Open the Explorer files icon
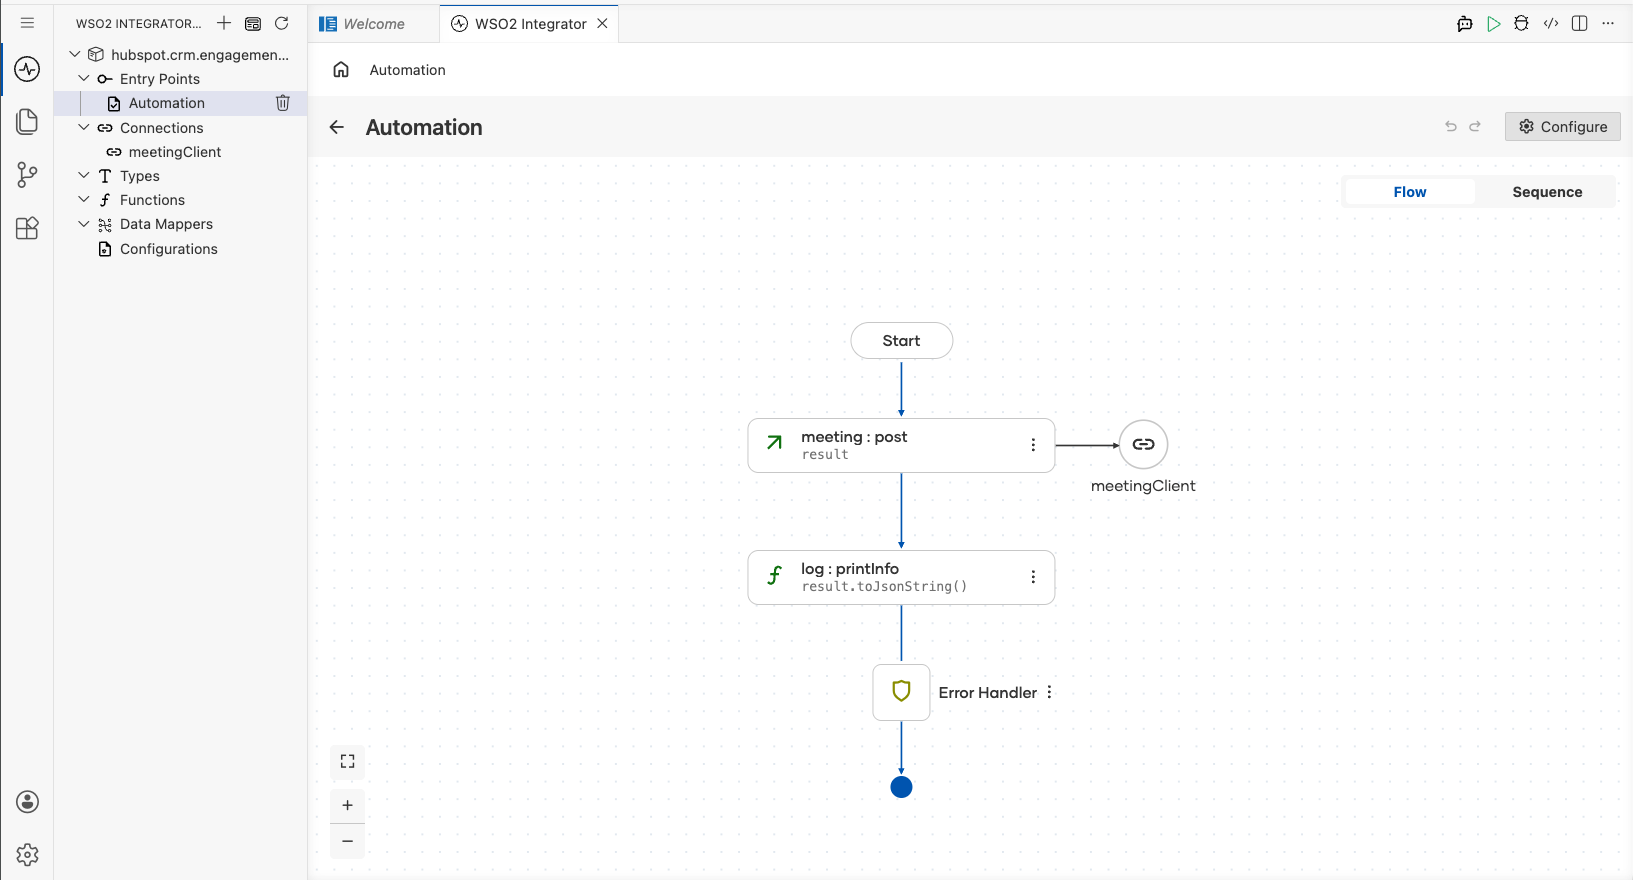 (x=27, y=121)
